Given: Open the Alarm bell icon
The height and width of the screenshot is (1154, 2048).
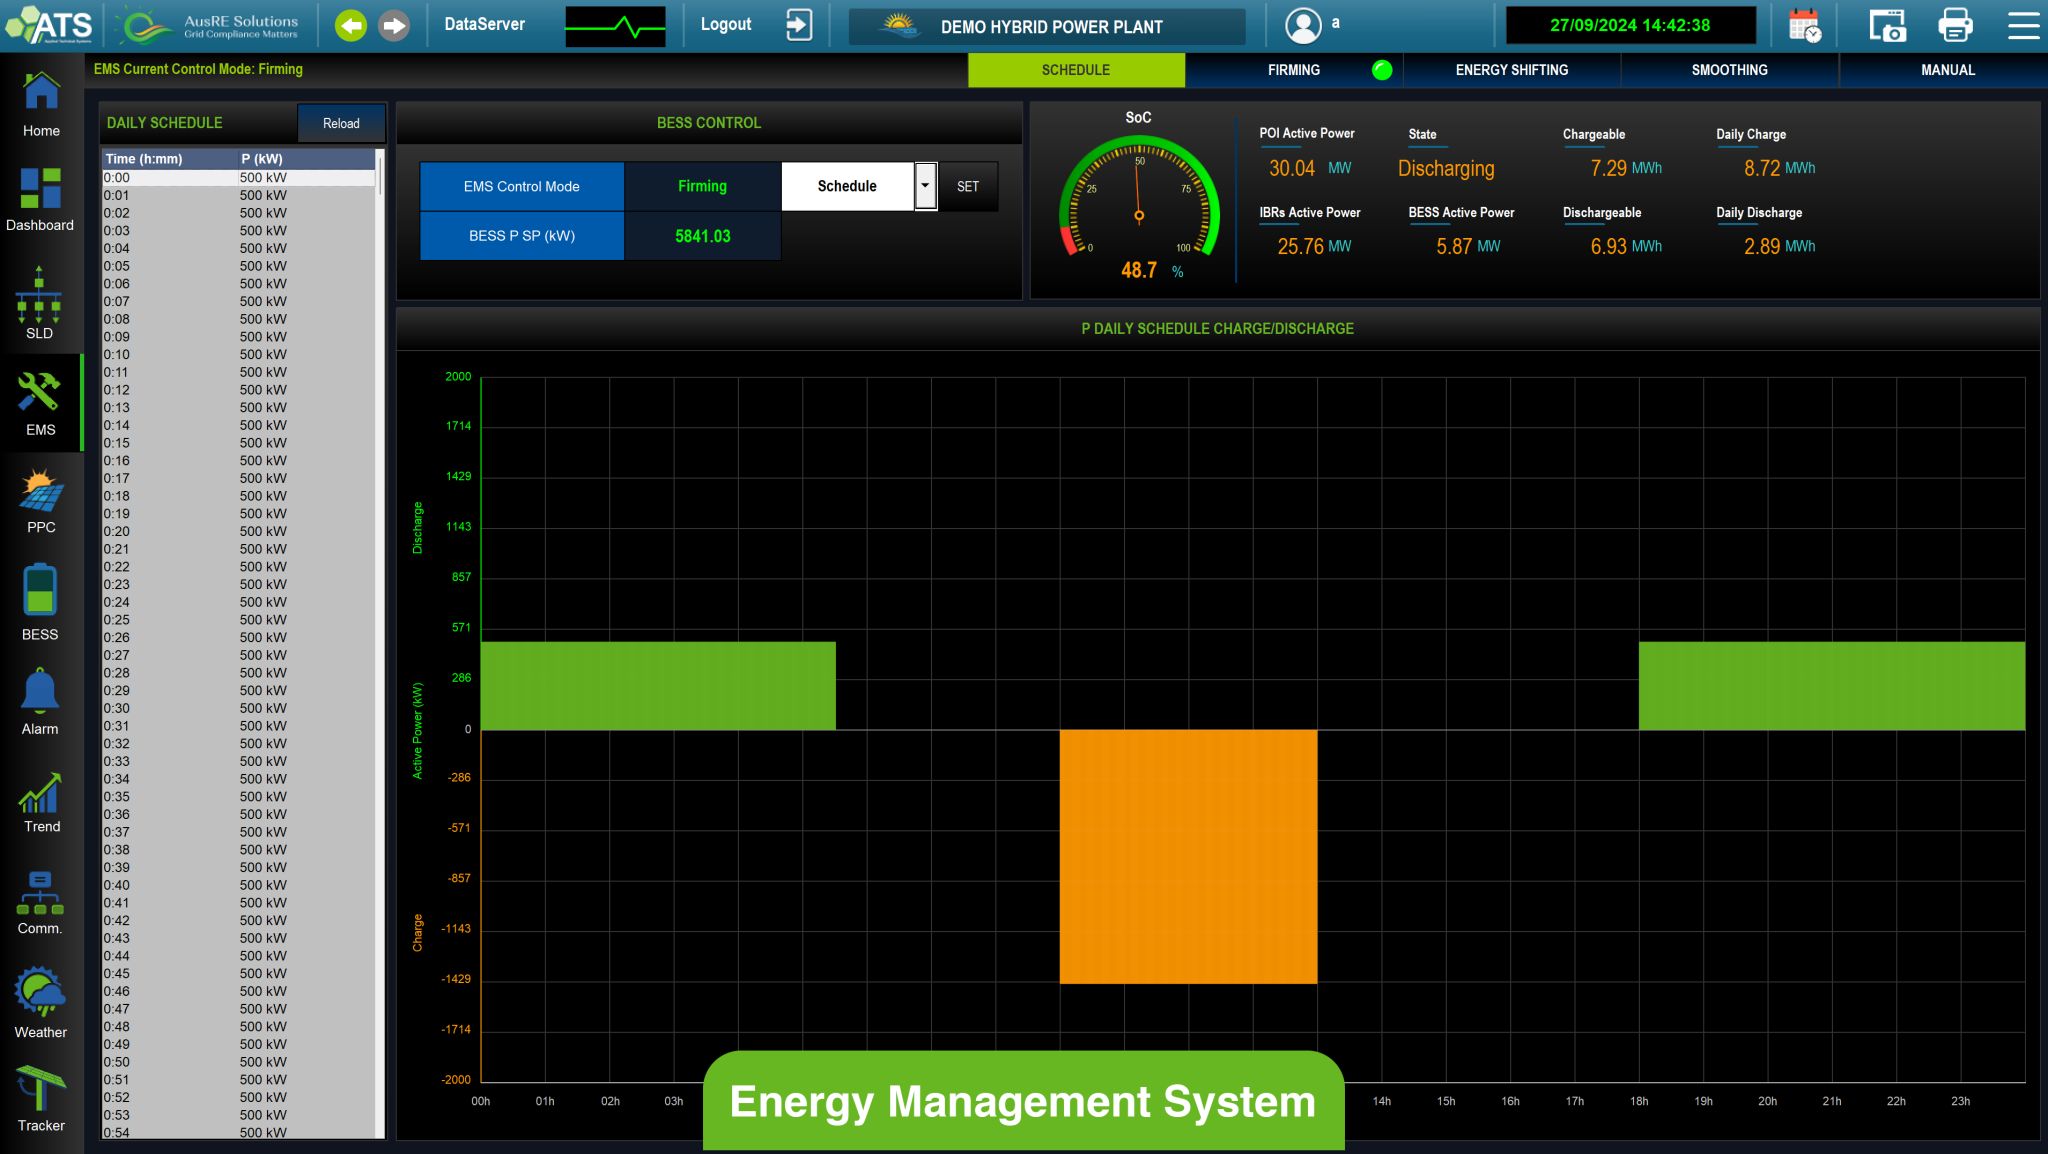Looking at the screenshot, I should [40, 691].
